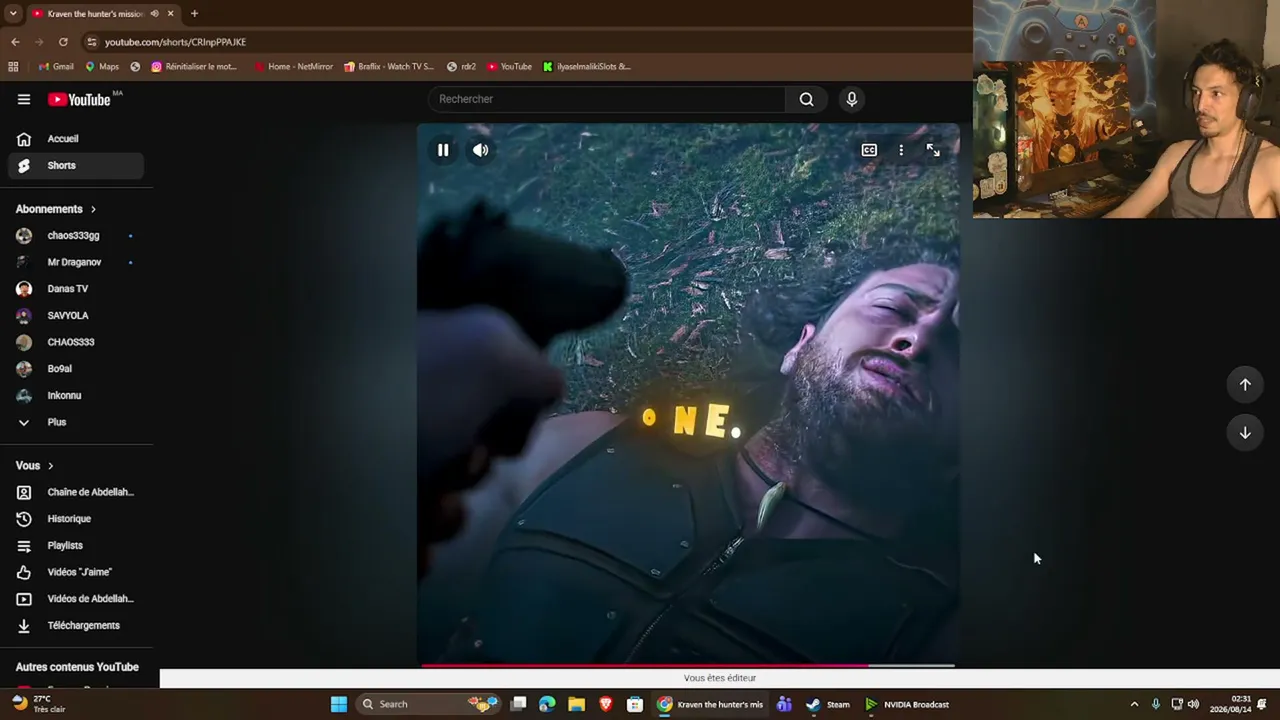
Task: Select the Kraven the hunter's mission tab
Action: pyautogui.click(x=95, y=14)
